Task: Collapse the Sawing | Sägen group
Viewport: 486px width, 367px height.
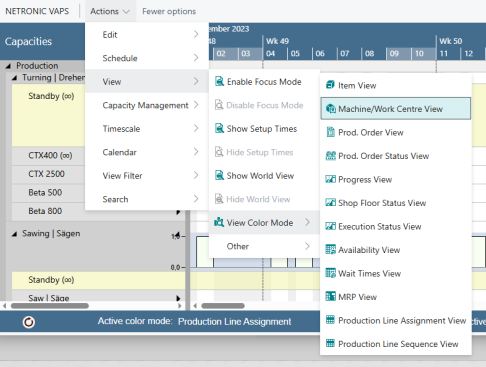Action: pyautogui.click(x=14, y=234)
